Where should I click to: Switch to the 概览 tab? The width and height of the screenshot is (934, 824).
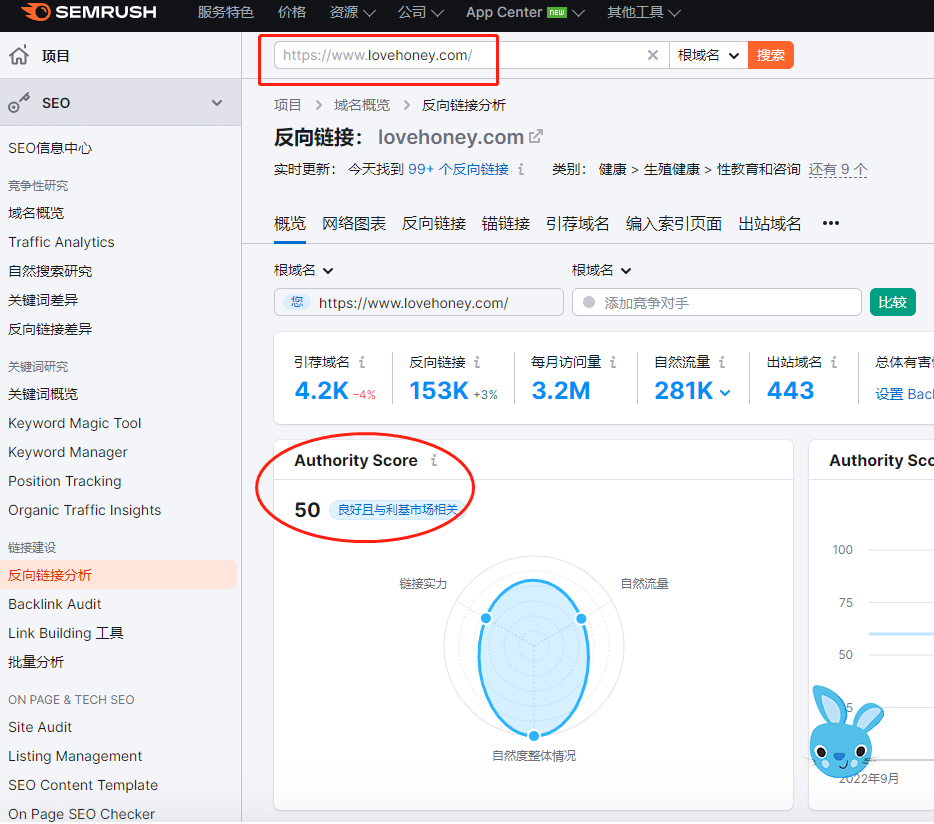pyautogui.click(x=289, y=224)
